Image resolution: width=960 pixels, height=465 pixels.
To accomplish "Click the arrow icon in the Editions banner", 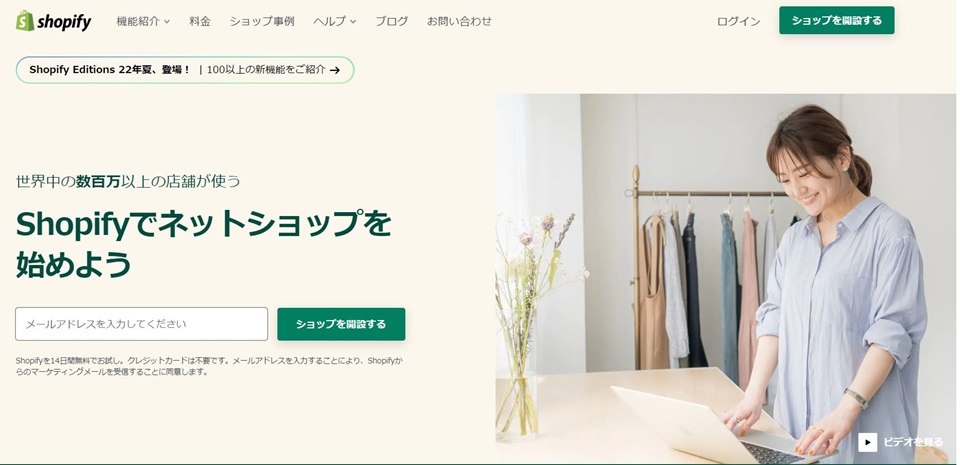I will (x=335, y=70).
